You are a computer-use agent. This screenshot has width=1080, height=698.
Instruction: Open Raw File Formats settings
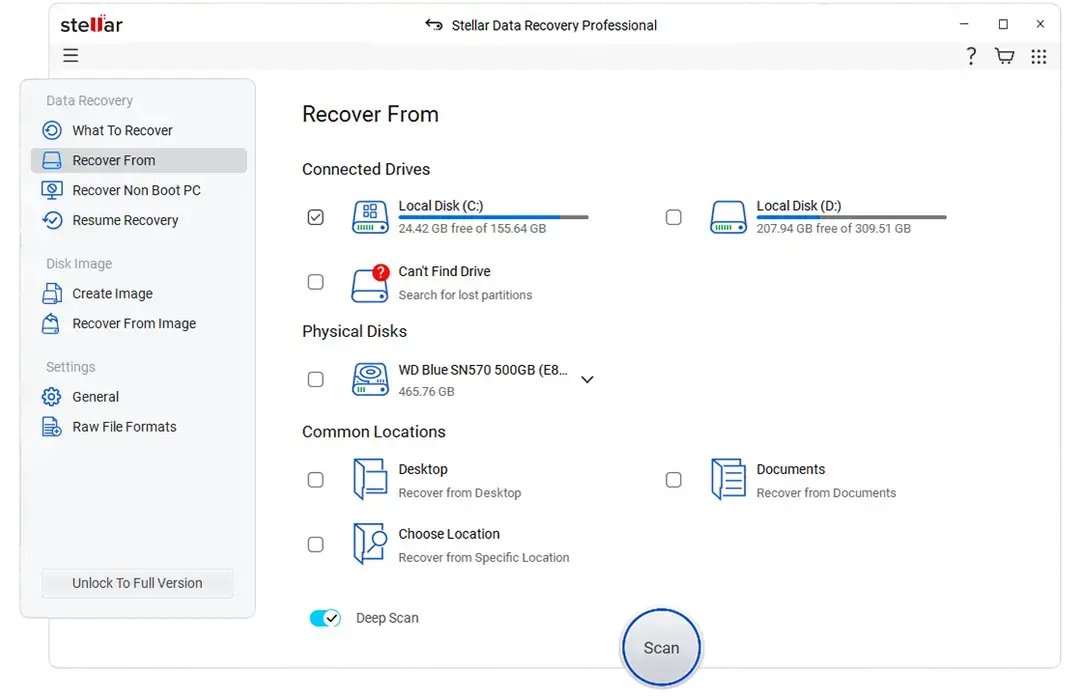tap(124, 427)
